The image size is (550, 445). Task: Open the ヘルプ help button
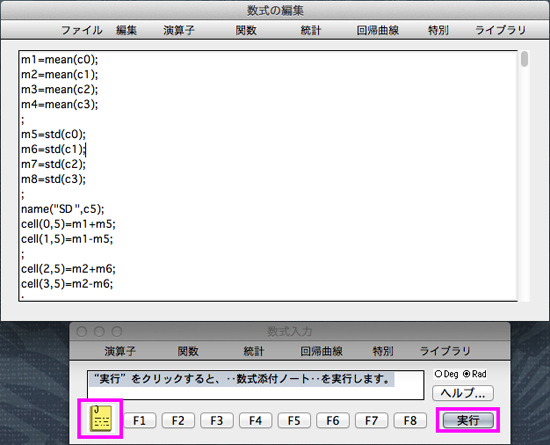(463, 393)
